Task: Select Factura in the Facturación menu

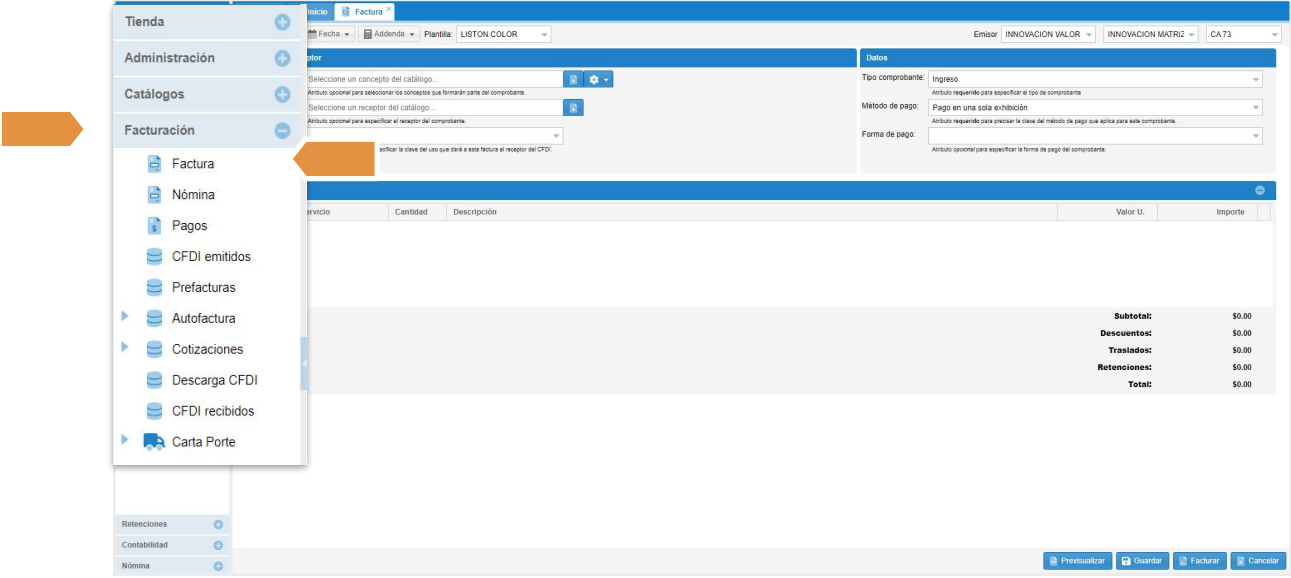Action: pyautogui.click(x=192, y=164)
